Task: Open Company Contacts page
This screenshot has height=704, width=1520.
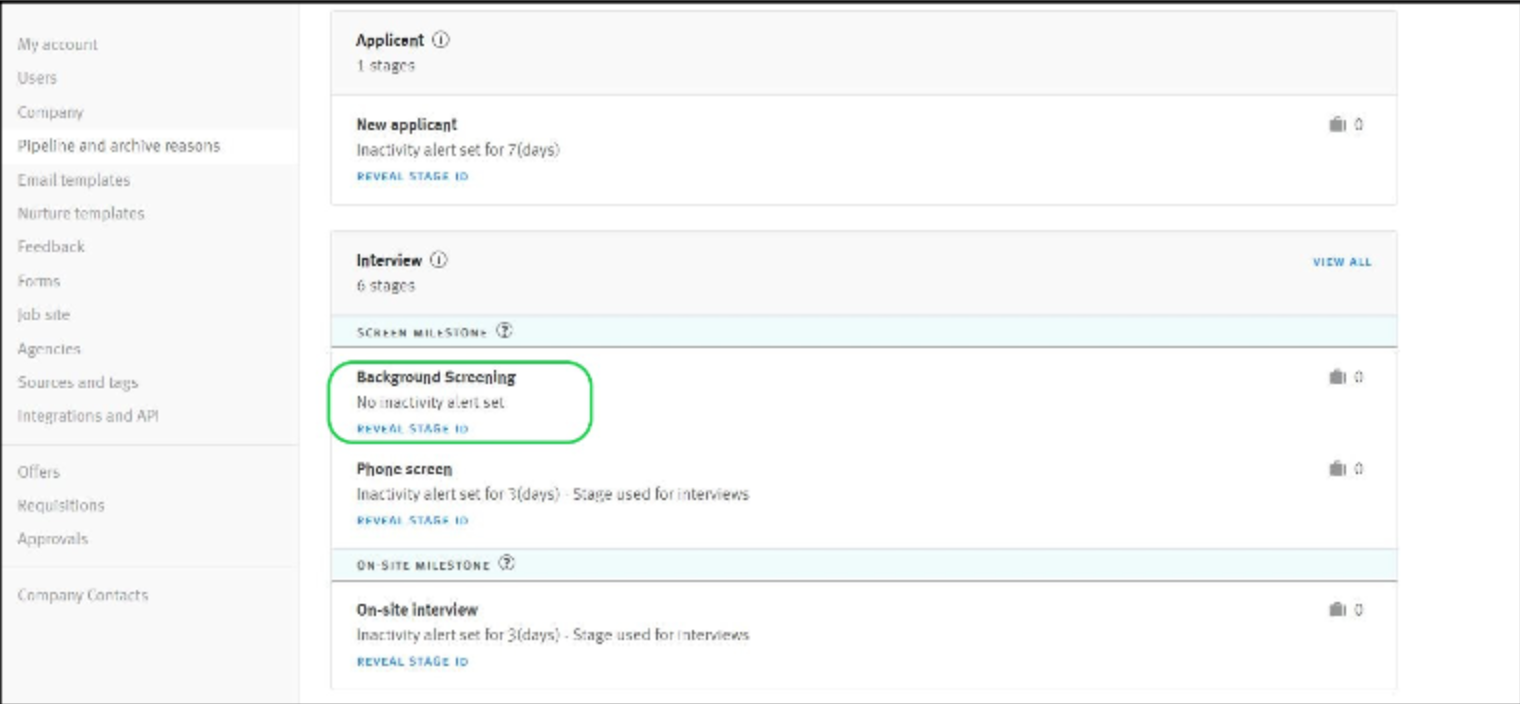Action: [83, 595]
